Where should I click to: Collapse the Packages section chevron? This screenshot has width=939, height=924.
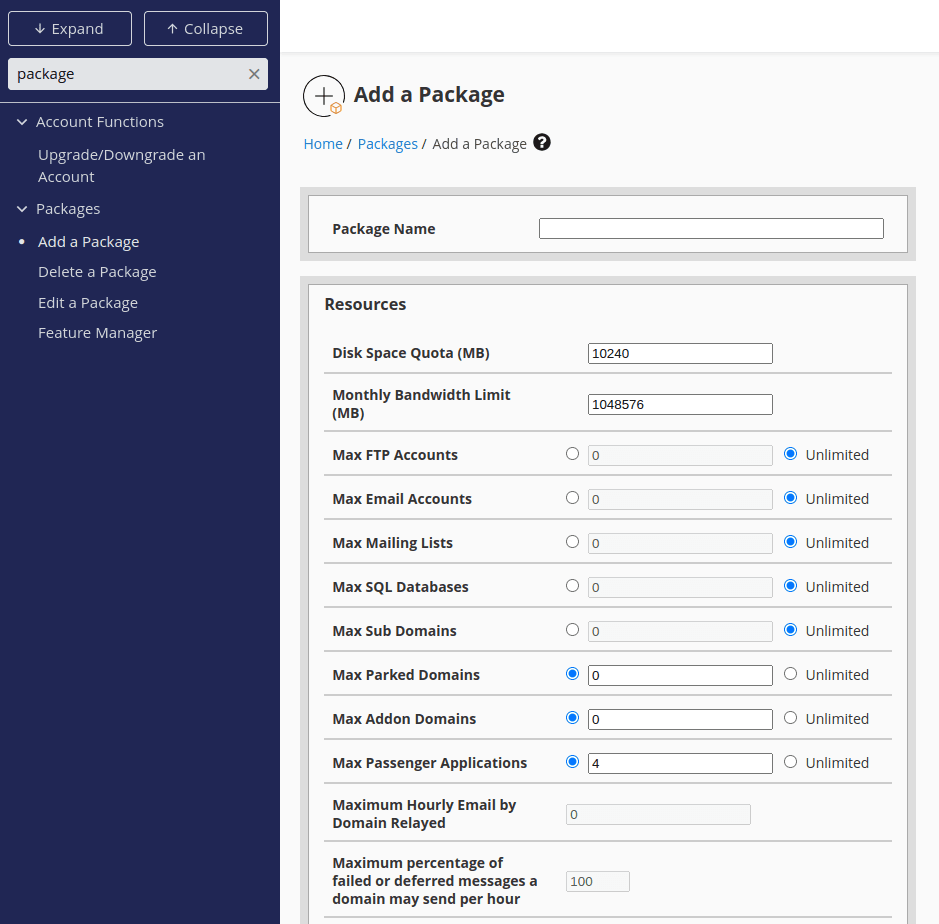(x=22, y=209)
